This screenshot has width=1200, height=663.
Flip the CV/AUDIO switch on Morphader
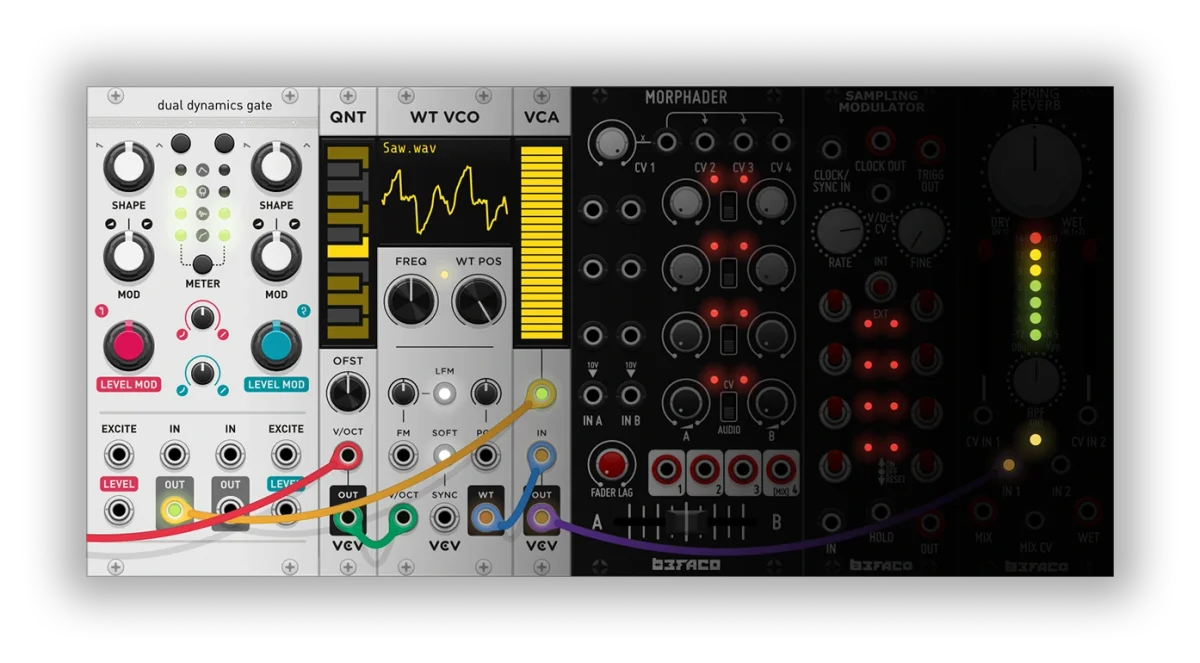pyautogui.click(x=729, y=406)
